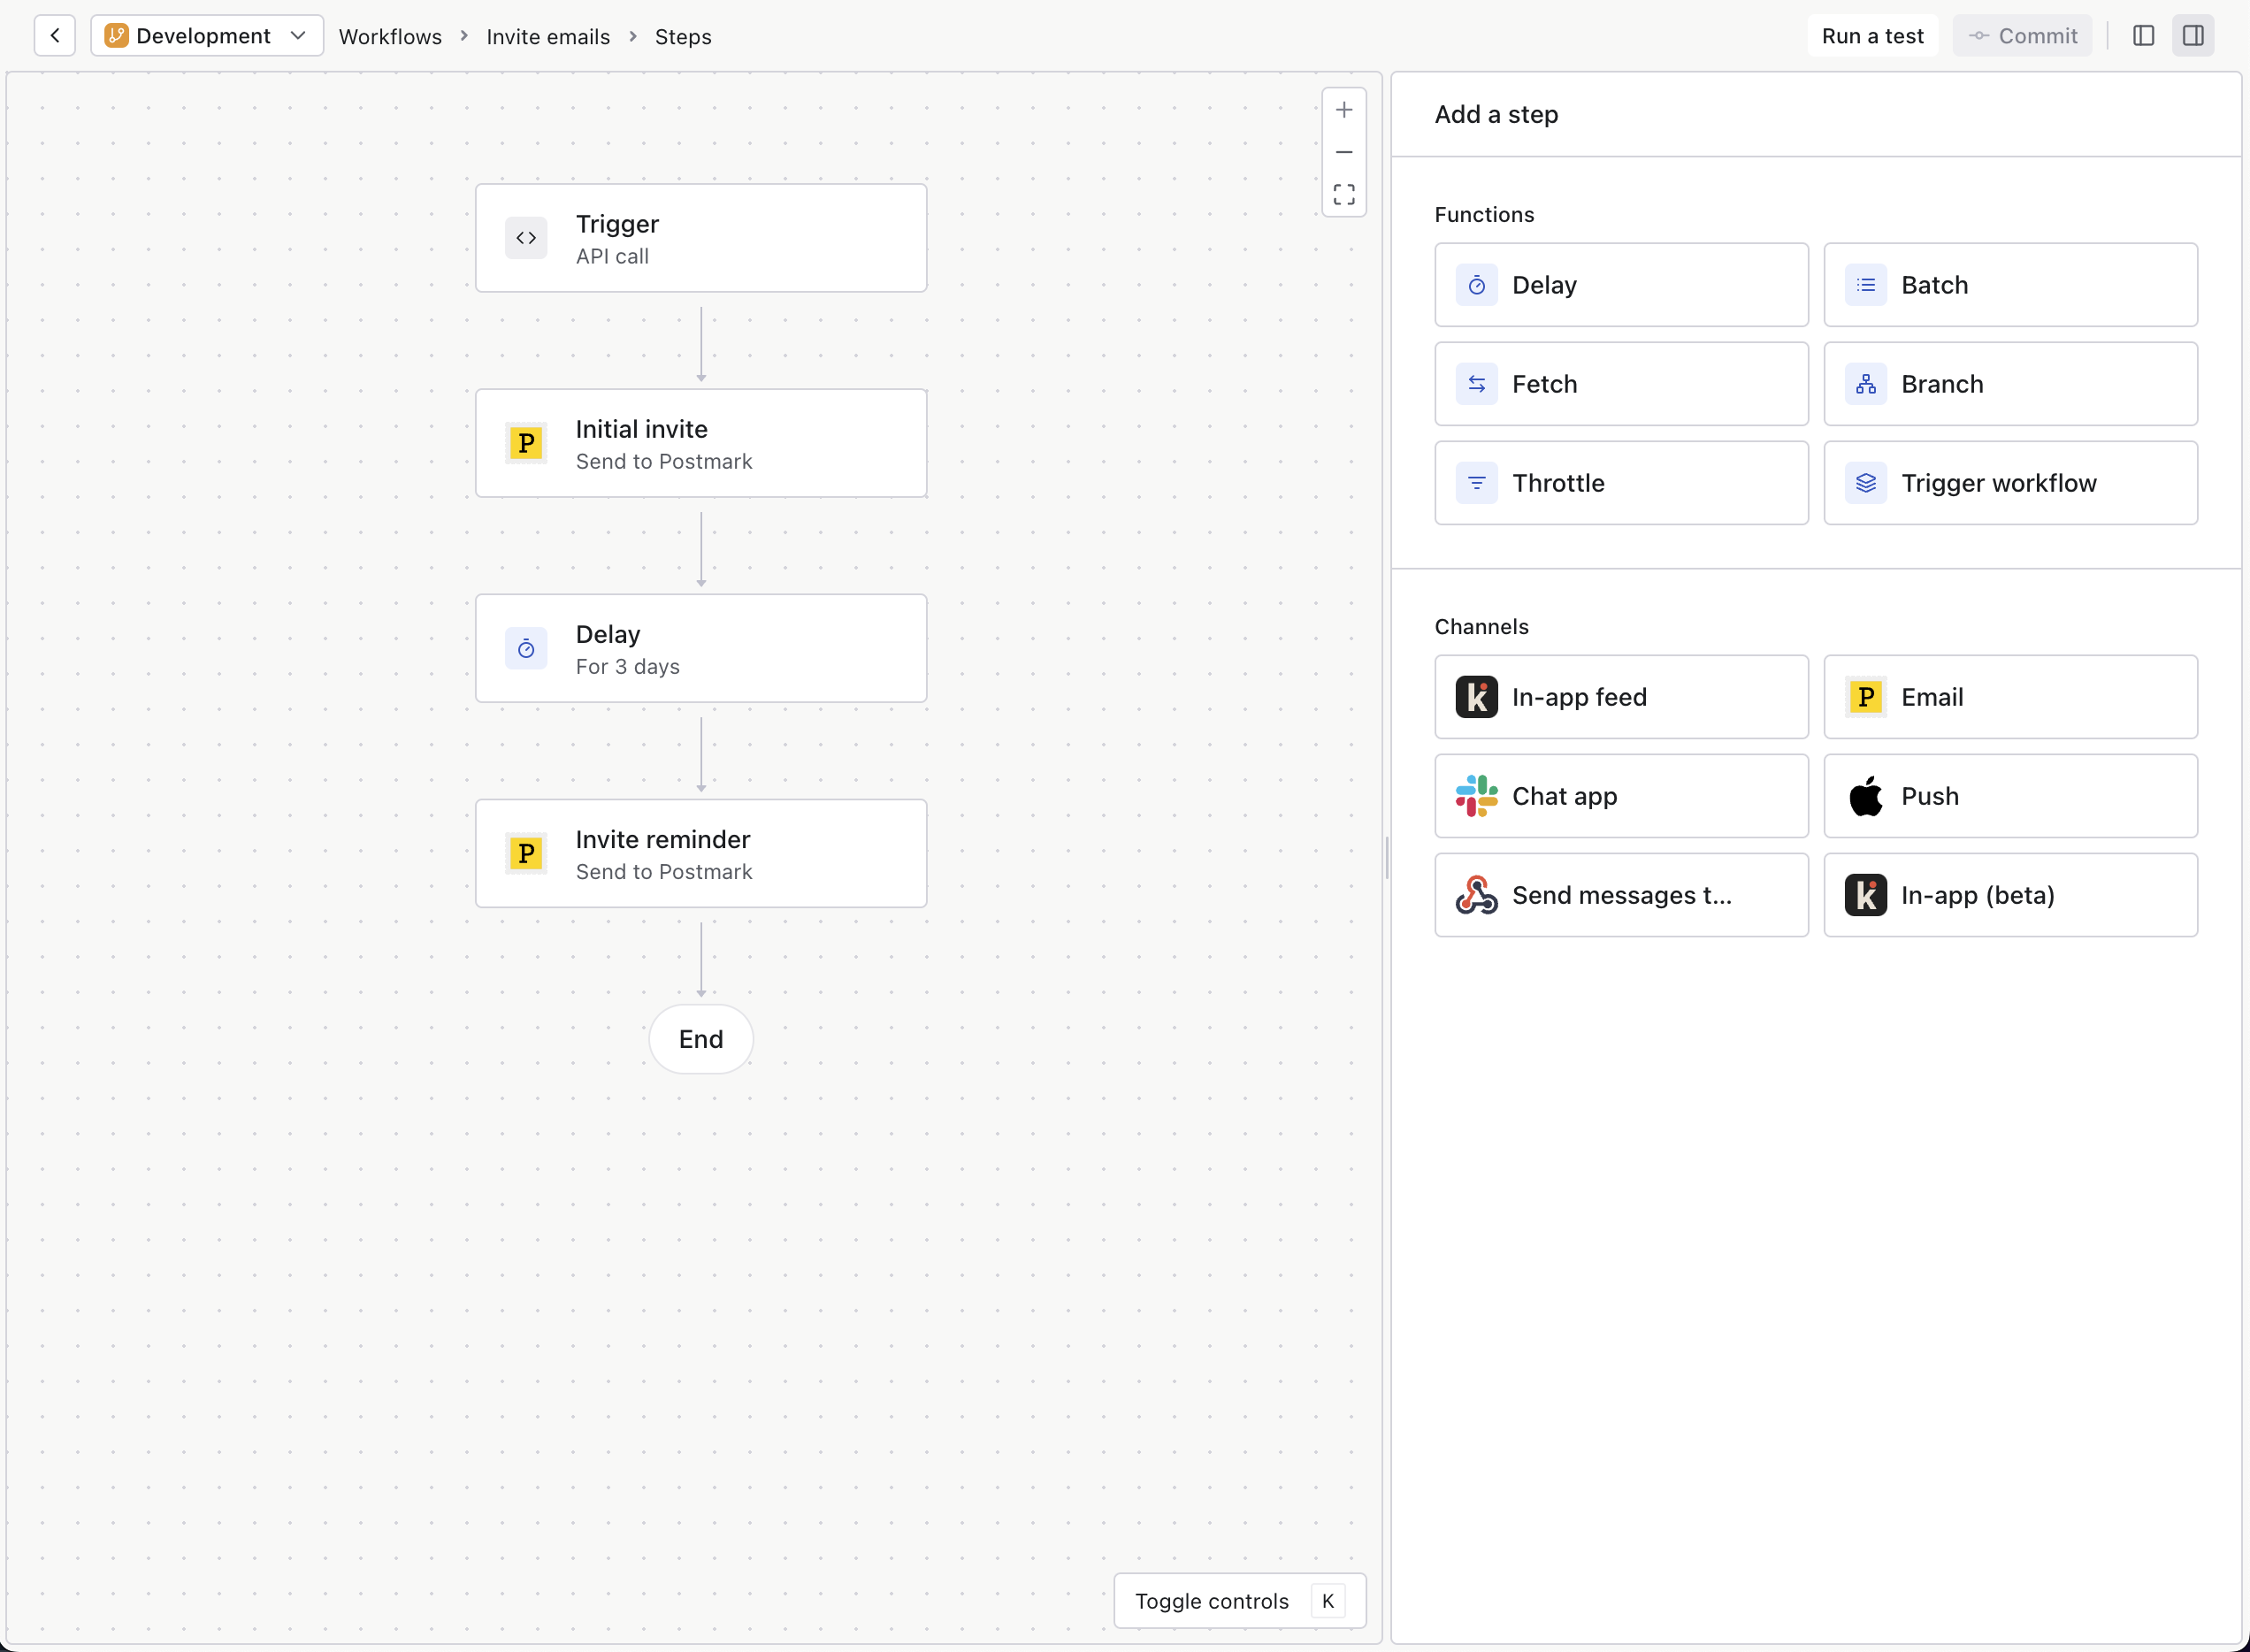The height and width of the screenshot is (1652, 2250).
Task: Zoom in on the workflow canvas
Action: coord(1344,109)
